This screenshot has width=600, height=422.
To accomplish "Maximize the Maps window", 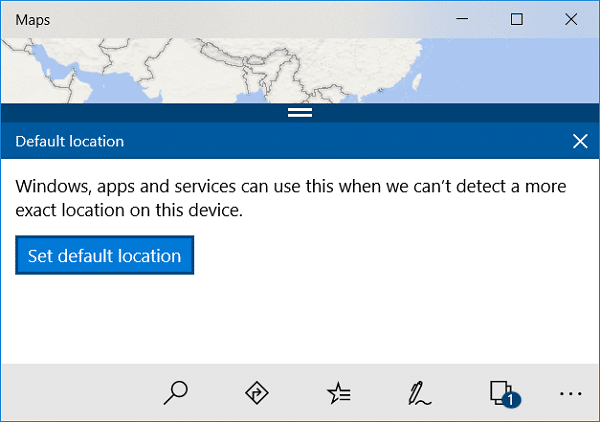I will 517,19.
